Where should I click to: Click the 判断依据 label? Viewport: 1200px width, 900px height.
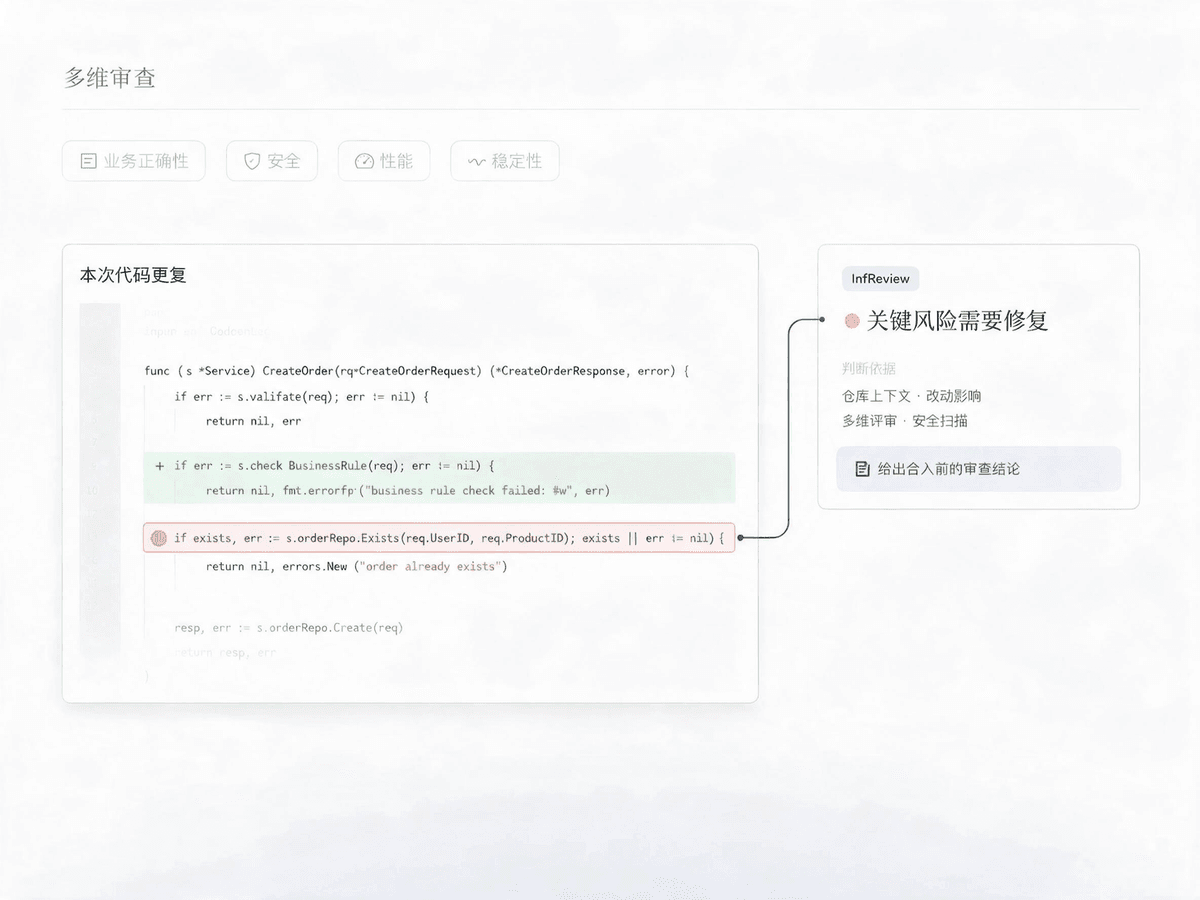[869, 368]
